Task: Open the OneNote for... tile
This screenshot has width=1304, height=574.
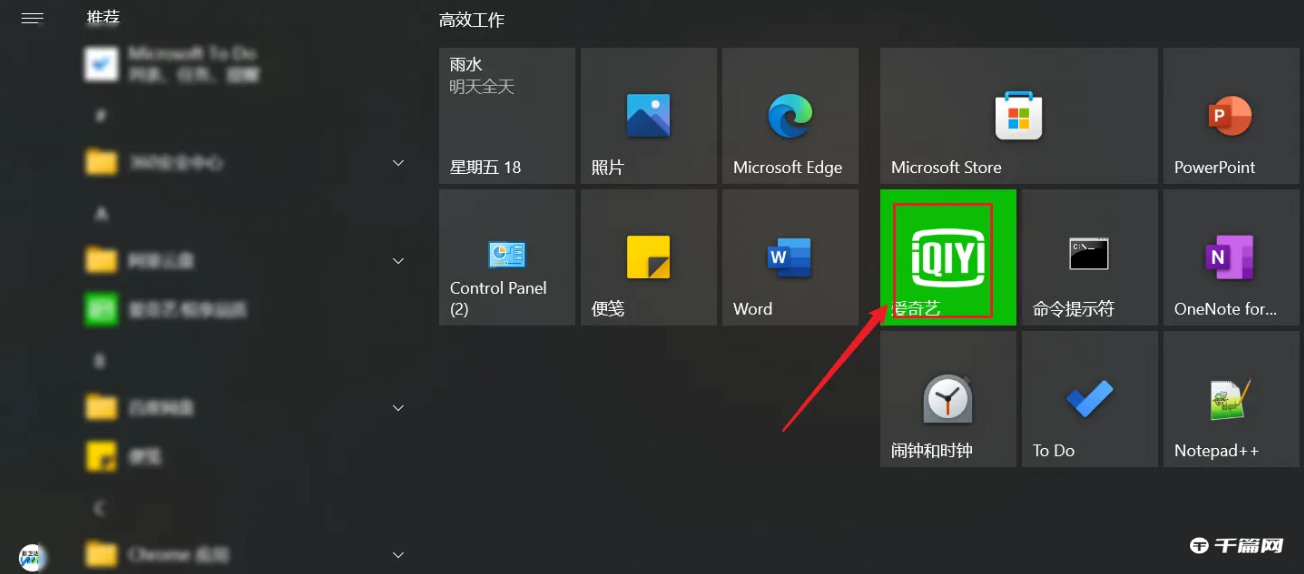Action: (x=1230, y=258)
